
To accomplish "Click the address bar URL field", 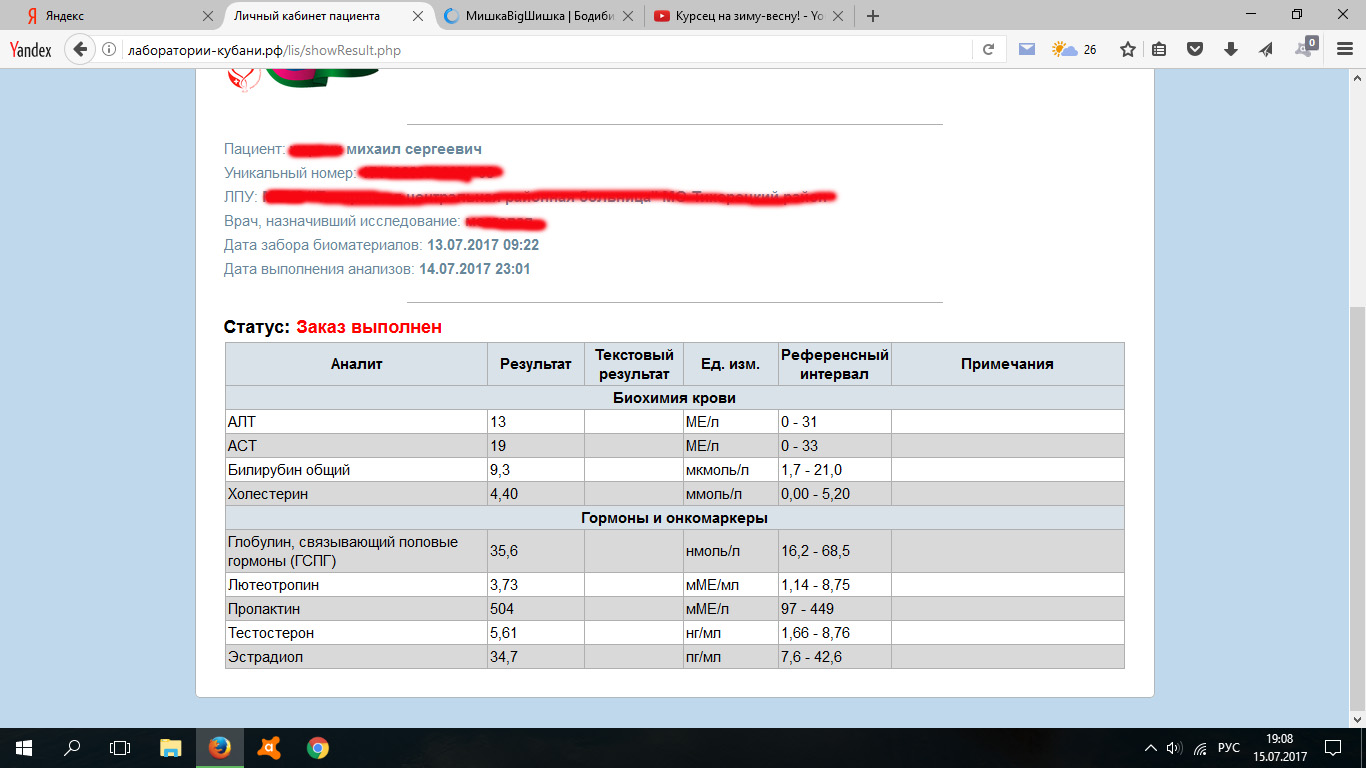I will pyautogui.click(x=540, y=50).
